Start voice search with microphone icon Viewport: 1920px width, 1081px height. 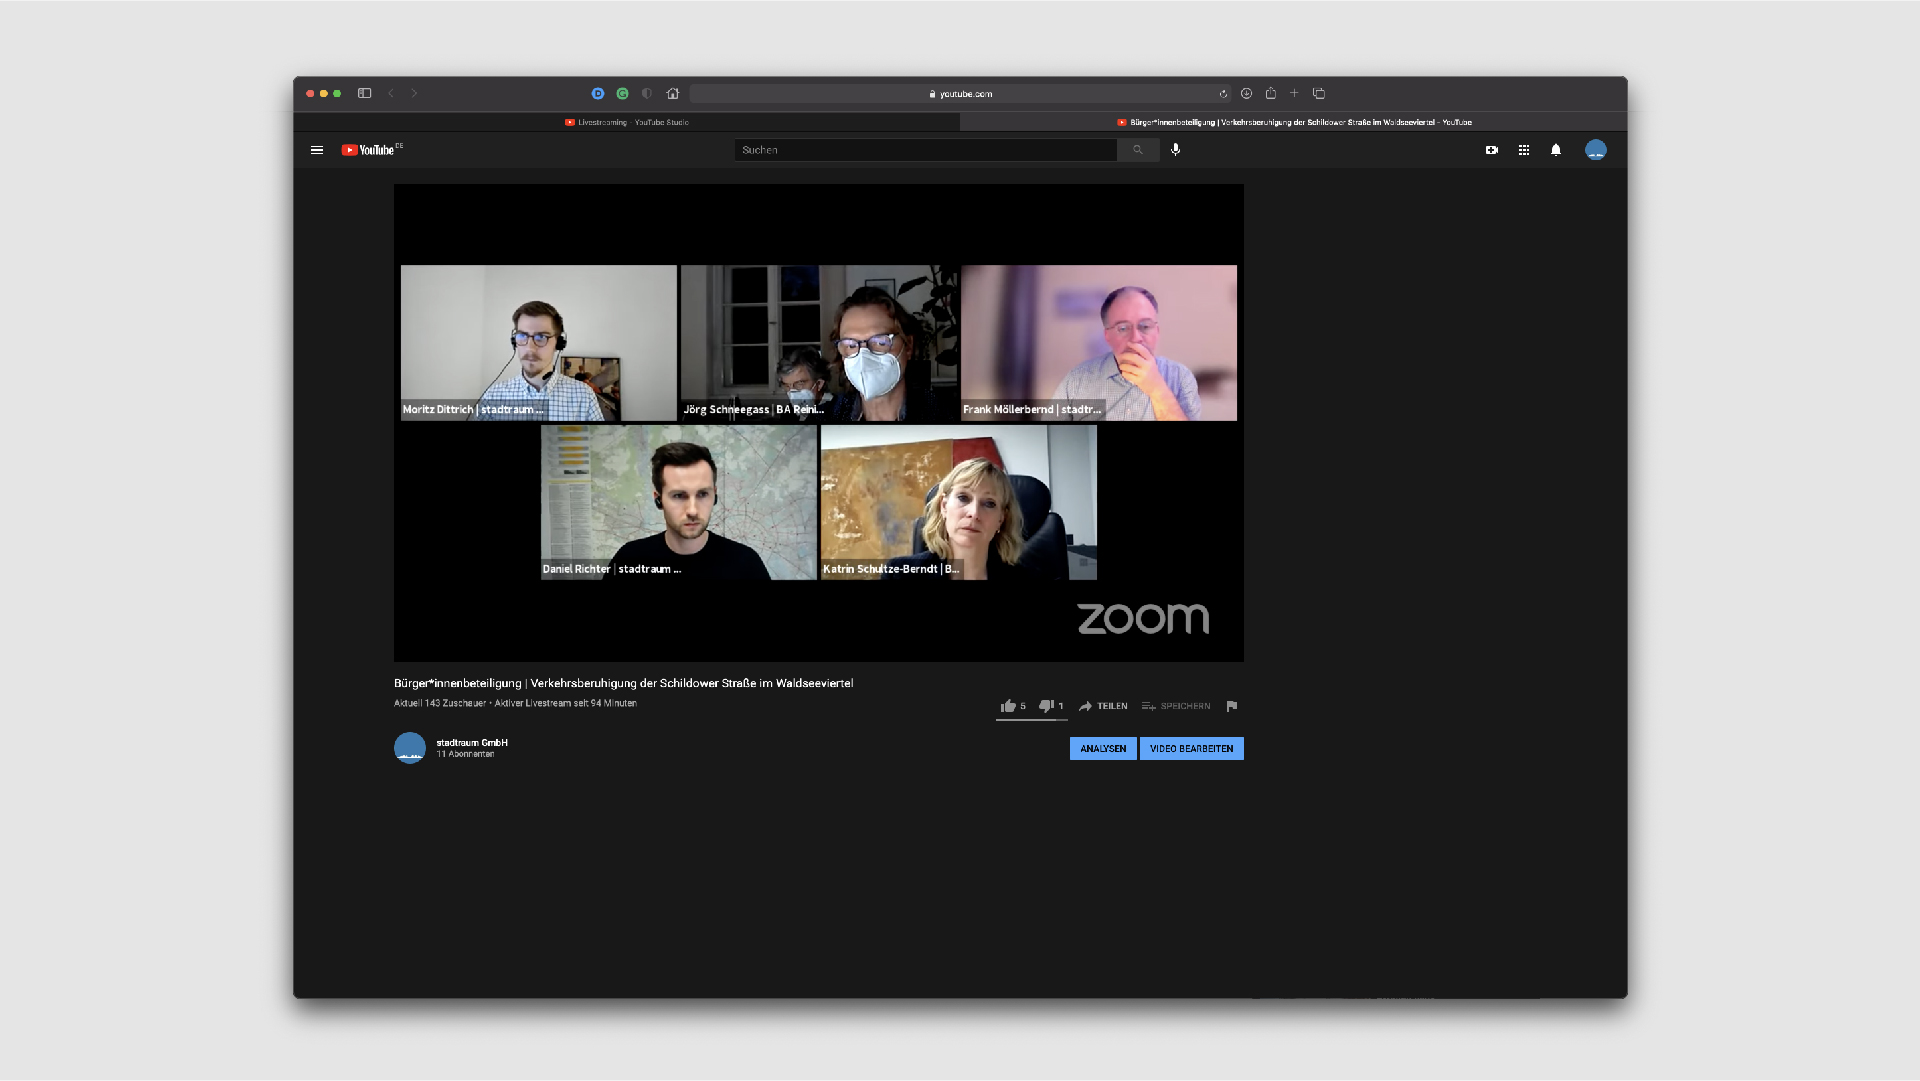[x=1176, y=150]
